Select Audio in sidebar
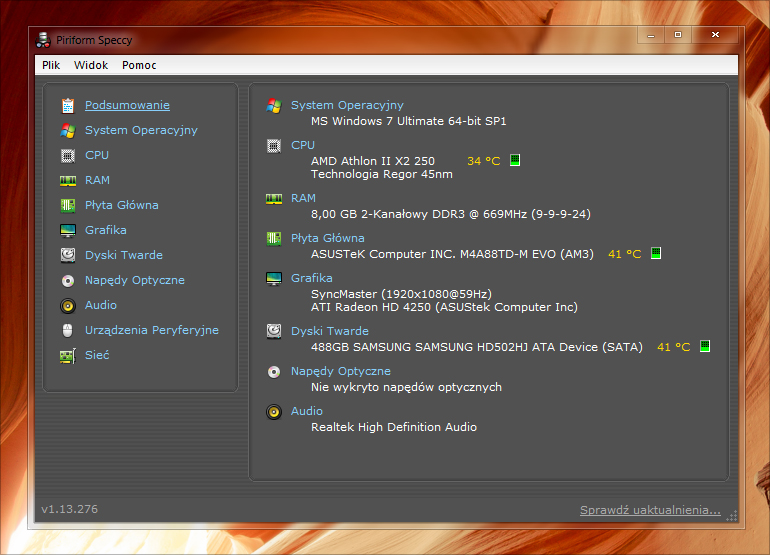770x555 pixels. (101, 305)
